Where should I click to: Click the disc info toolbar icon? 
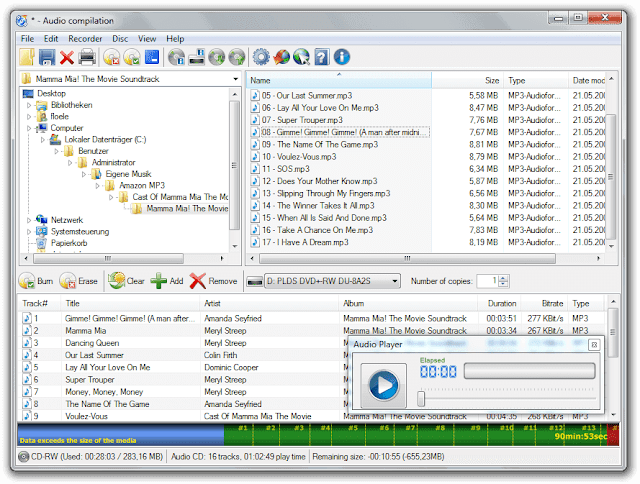tap(176, 57)
